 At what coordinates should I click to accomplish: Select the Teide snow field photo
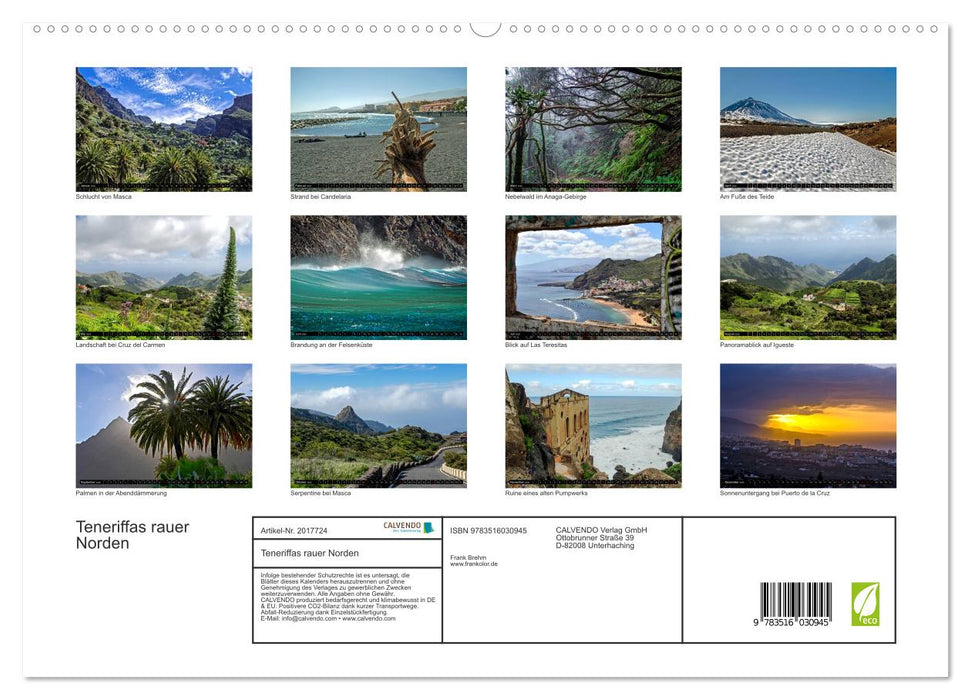point(807,128)
